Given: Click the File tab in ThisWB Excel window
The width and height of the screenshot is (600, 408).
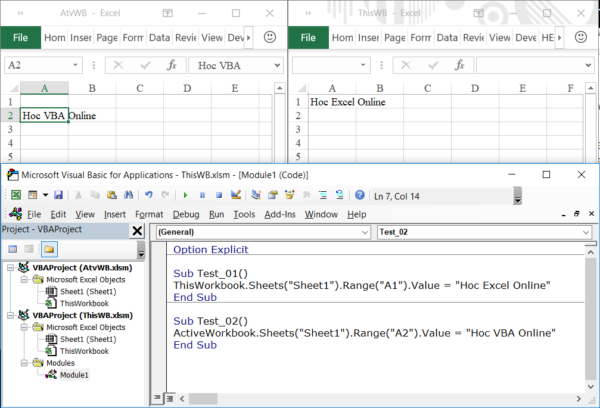Looking at the screenshot, I should (x=308, y=38).
